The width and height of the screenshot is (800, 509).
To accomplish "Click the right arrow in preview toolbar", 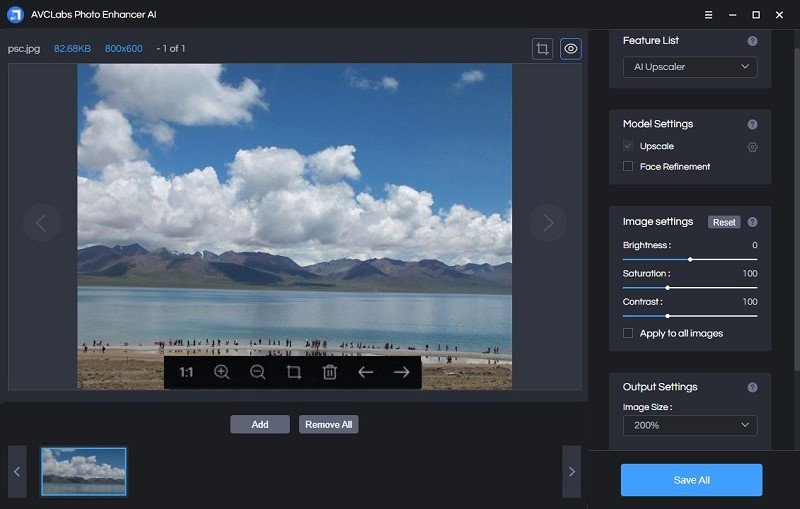I will pyautogui.click(x=402, y=372).
